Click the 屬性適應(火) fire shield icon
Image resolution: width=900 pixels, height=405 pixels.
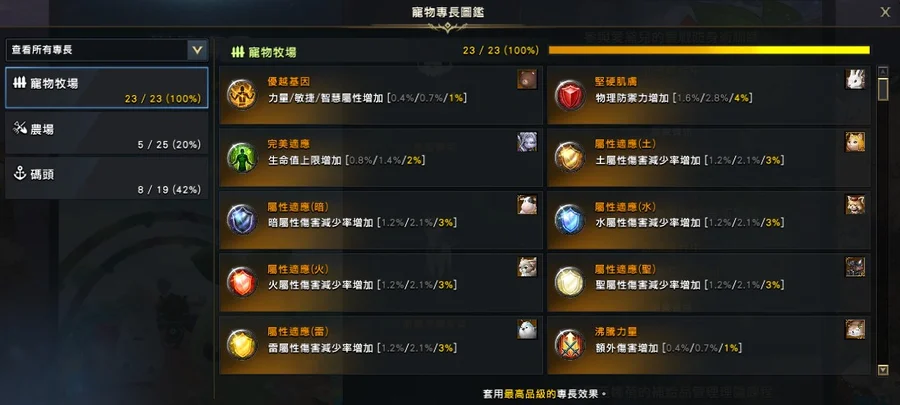[241, 282]
